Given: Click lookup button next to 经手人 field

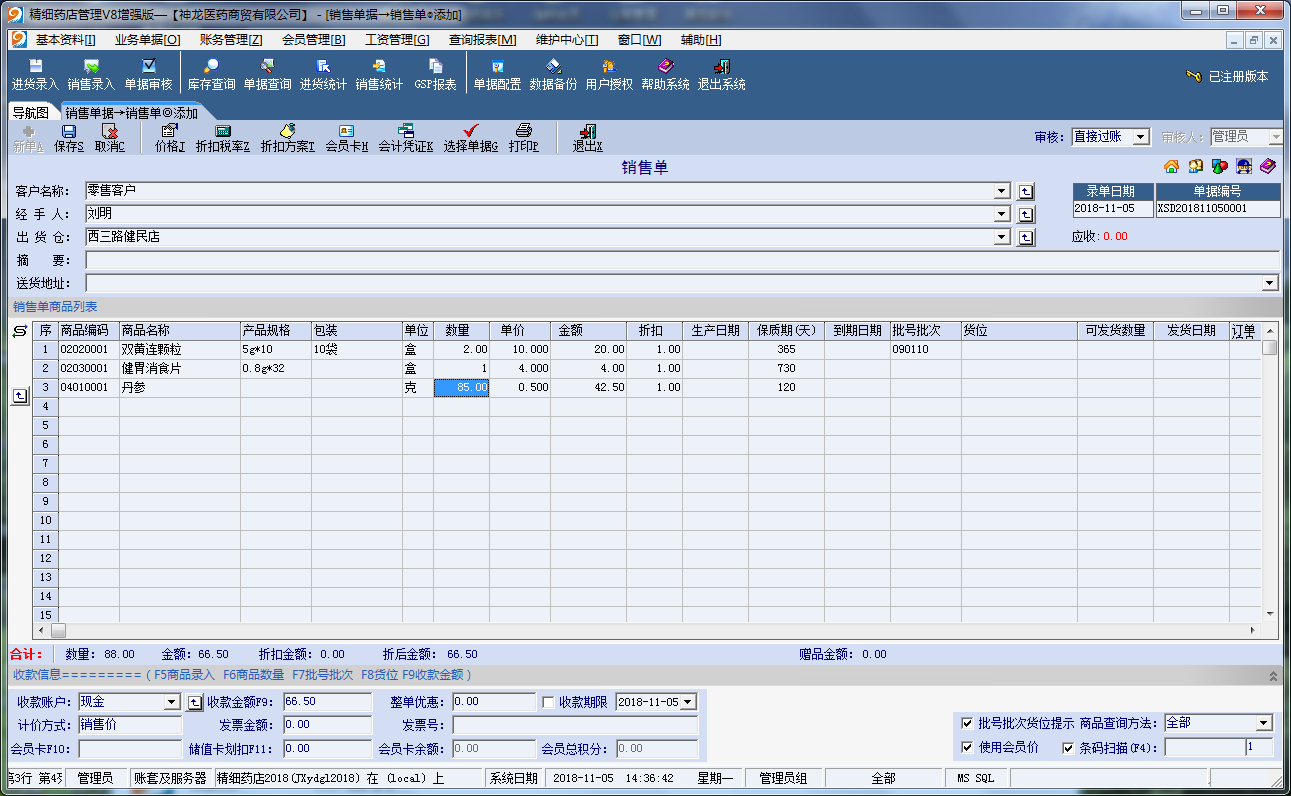Looking at the screenshot, I should (x=1026, y=214).
